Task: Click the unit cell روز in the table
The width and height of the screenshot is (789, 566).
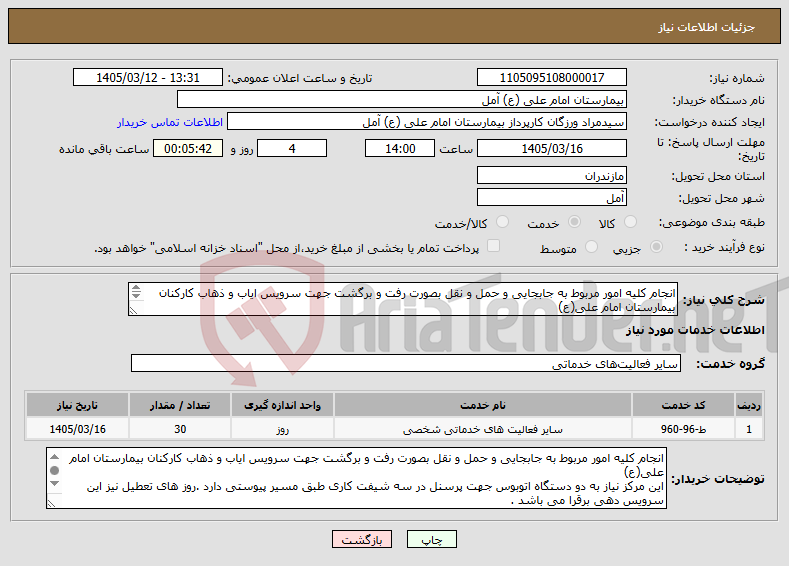Action: [282, 429]
